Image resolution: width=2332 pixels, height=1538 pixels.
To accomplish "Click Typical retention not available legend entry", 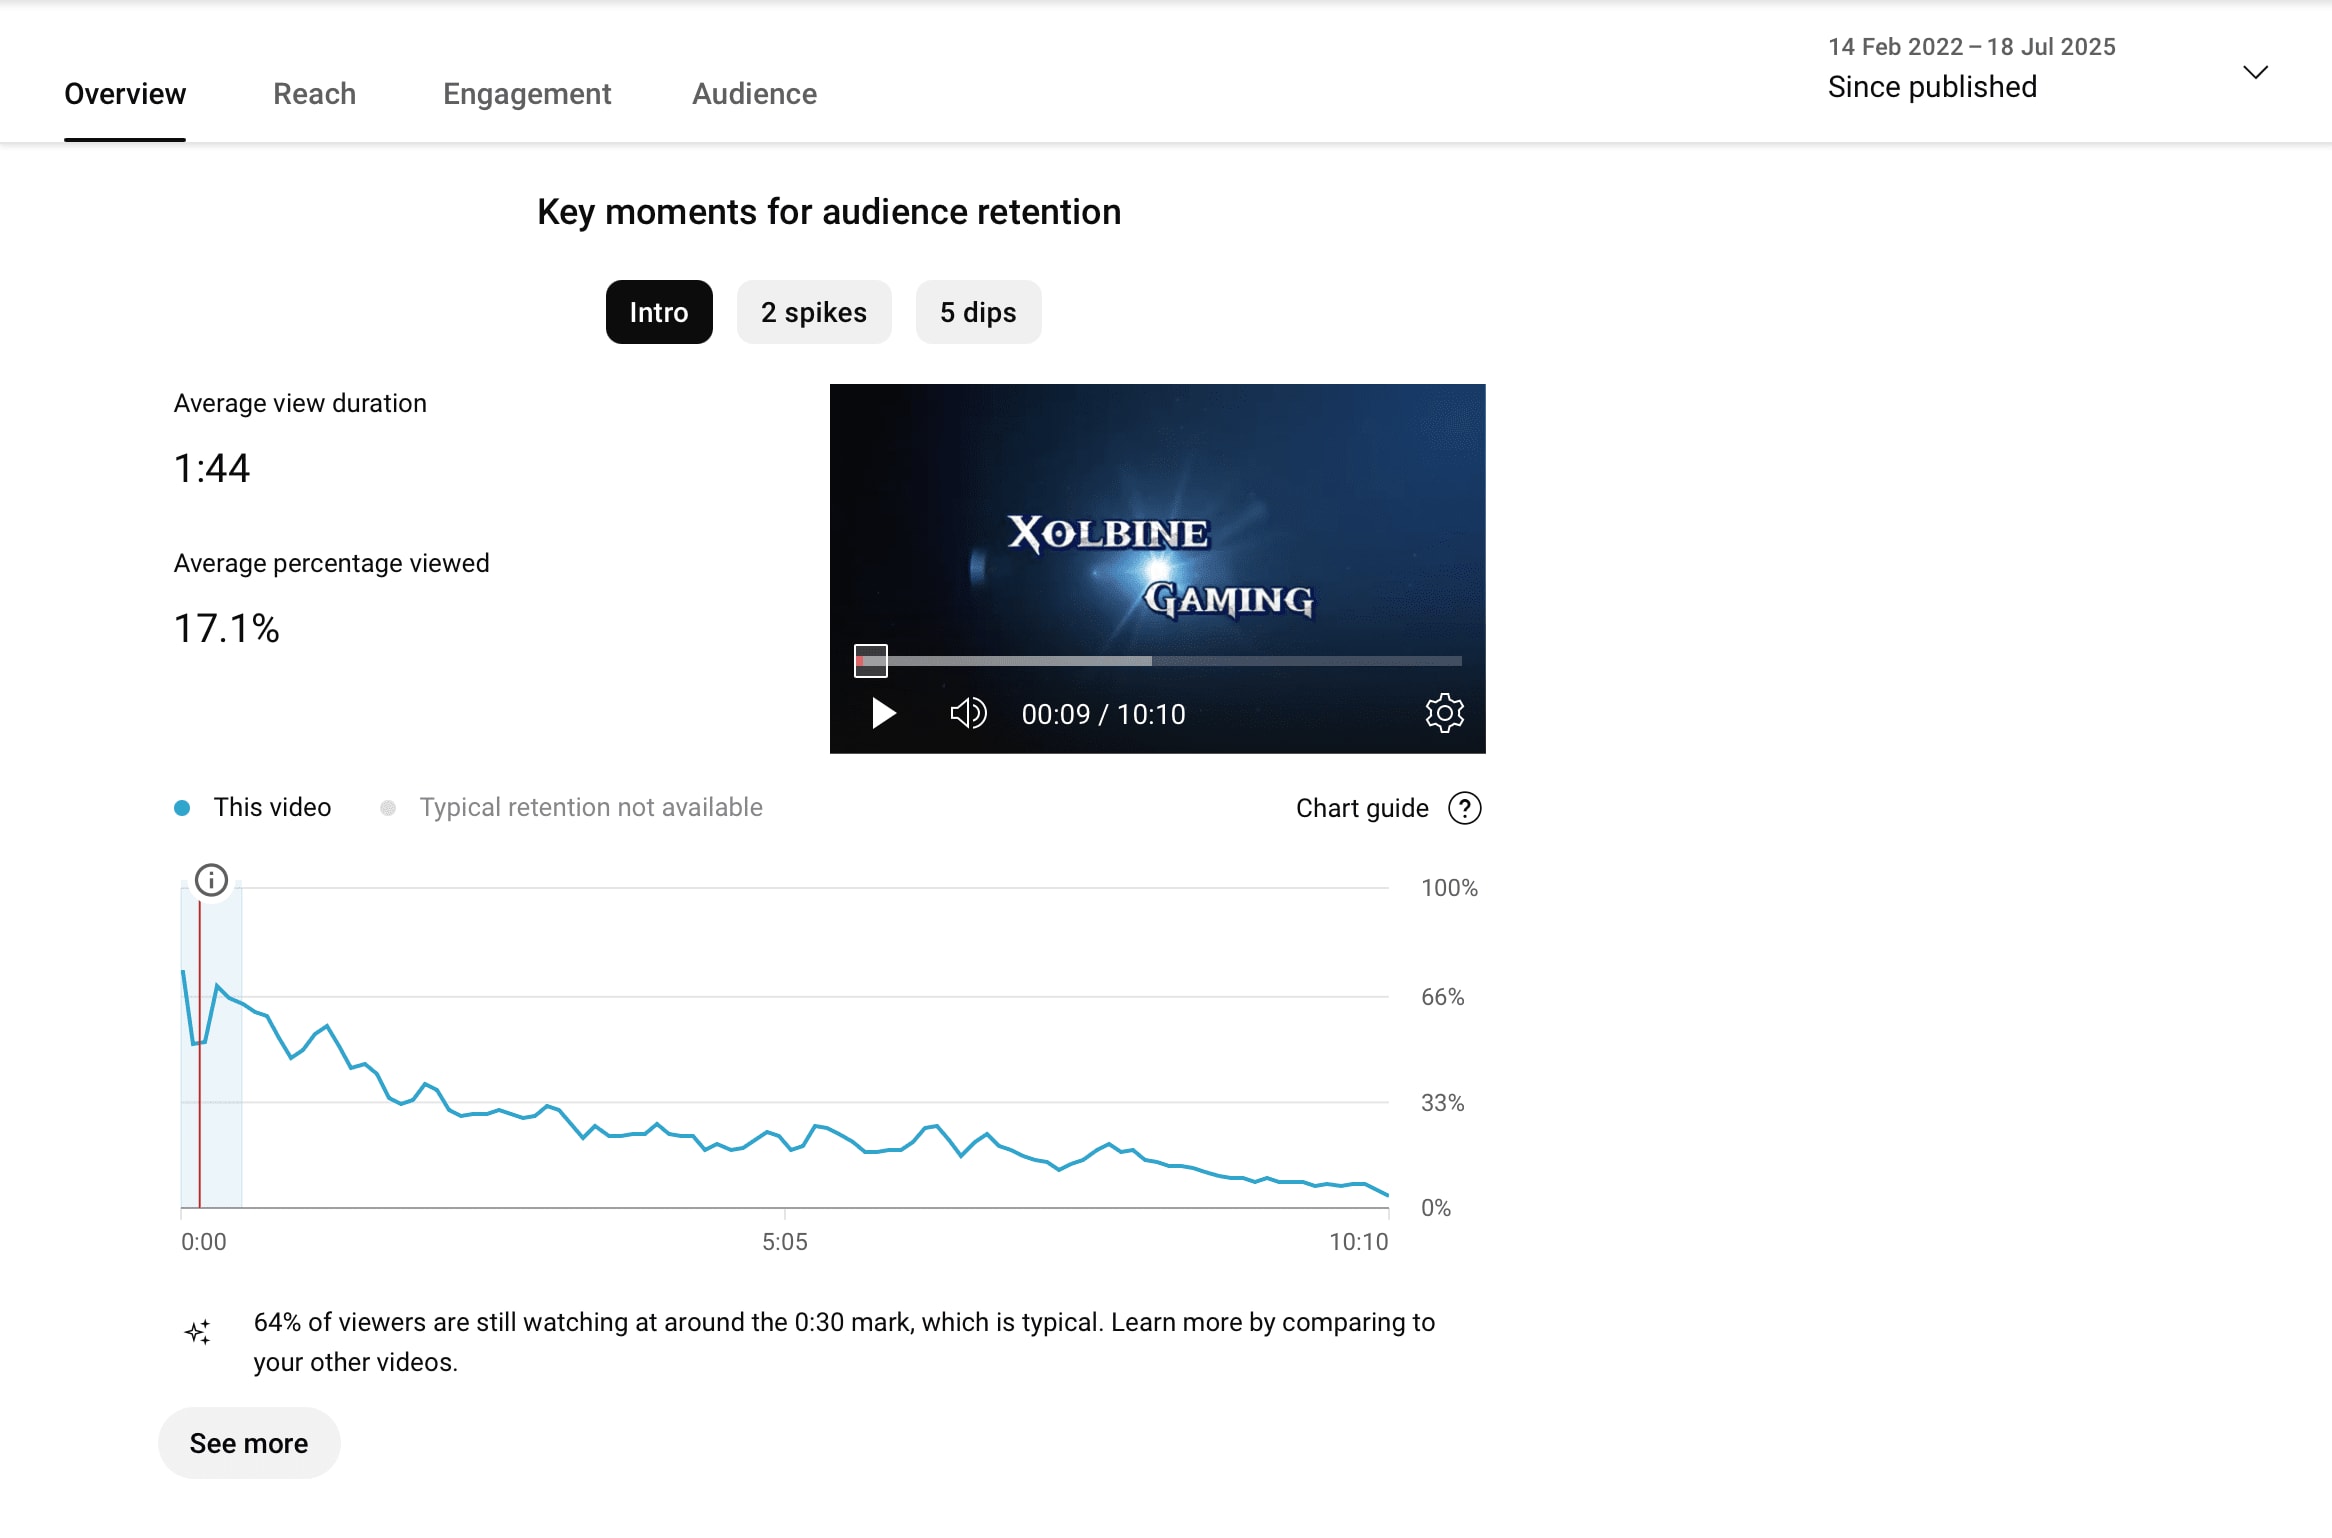I will (x=590, y=807).
